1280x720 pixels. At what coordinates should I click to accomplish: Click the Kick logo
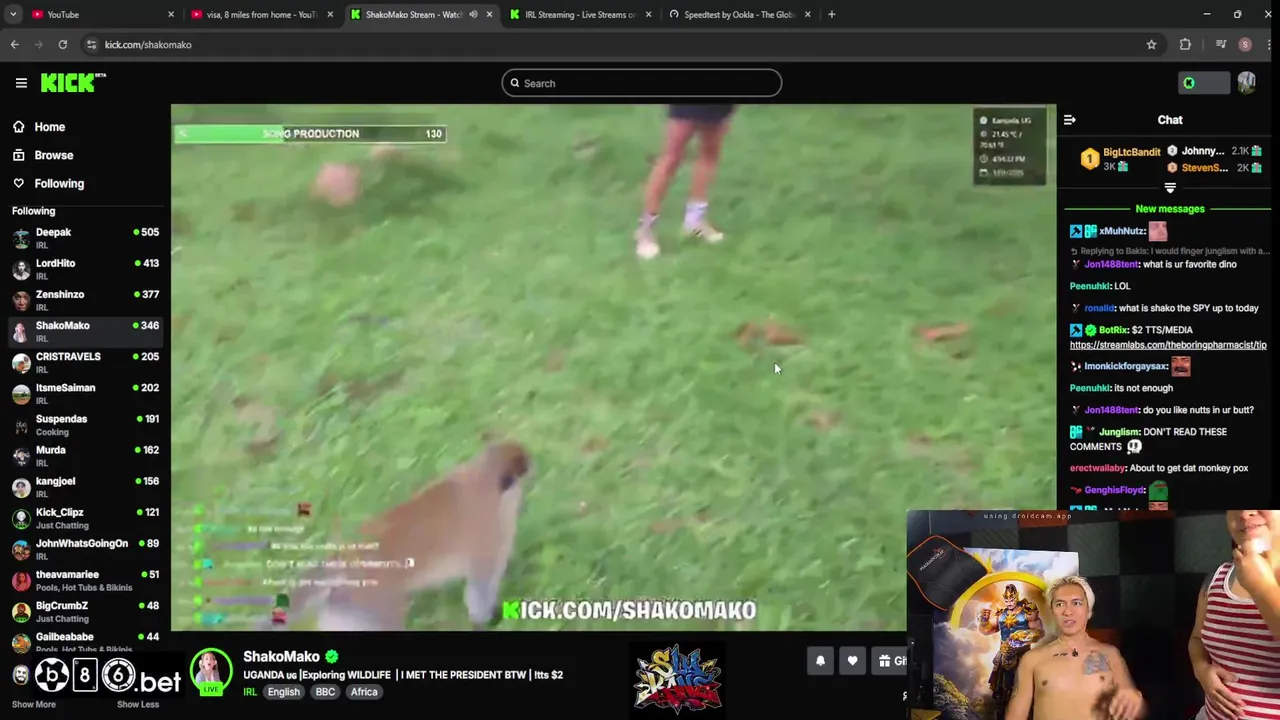[73, 83]
